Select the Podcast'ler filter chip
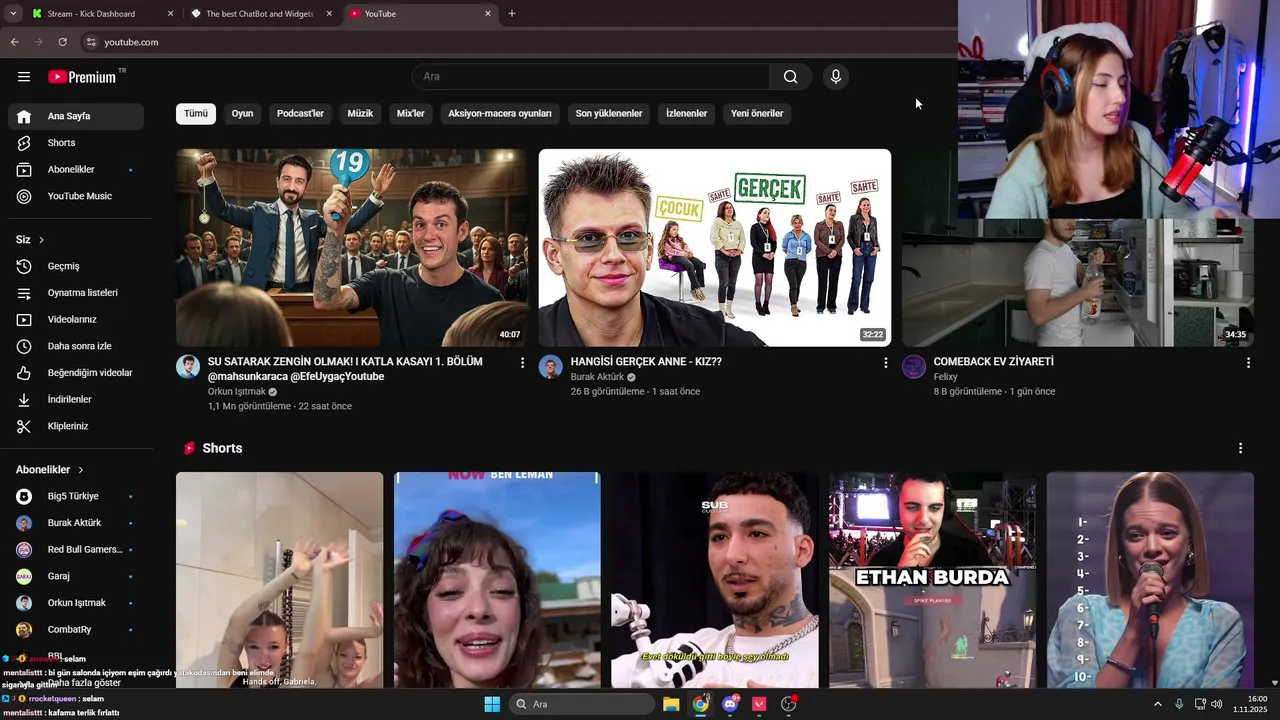The height and width of the screenshot is (720, 1280). pyautogui.click(x=300, y=113)
